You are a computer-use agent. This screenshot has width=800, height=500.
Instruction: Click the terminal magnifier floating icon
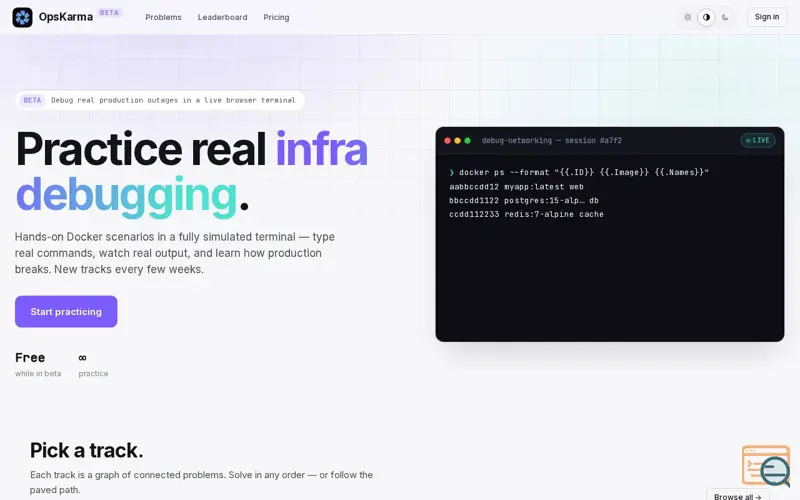(766, 465)
